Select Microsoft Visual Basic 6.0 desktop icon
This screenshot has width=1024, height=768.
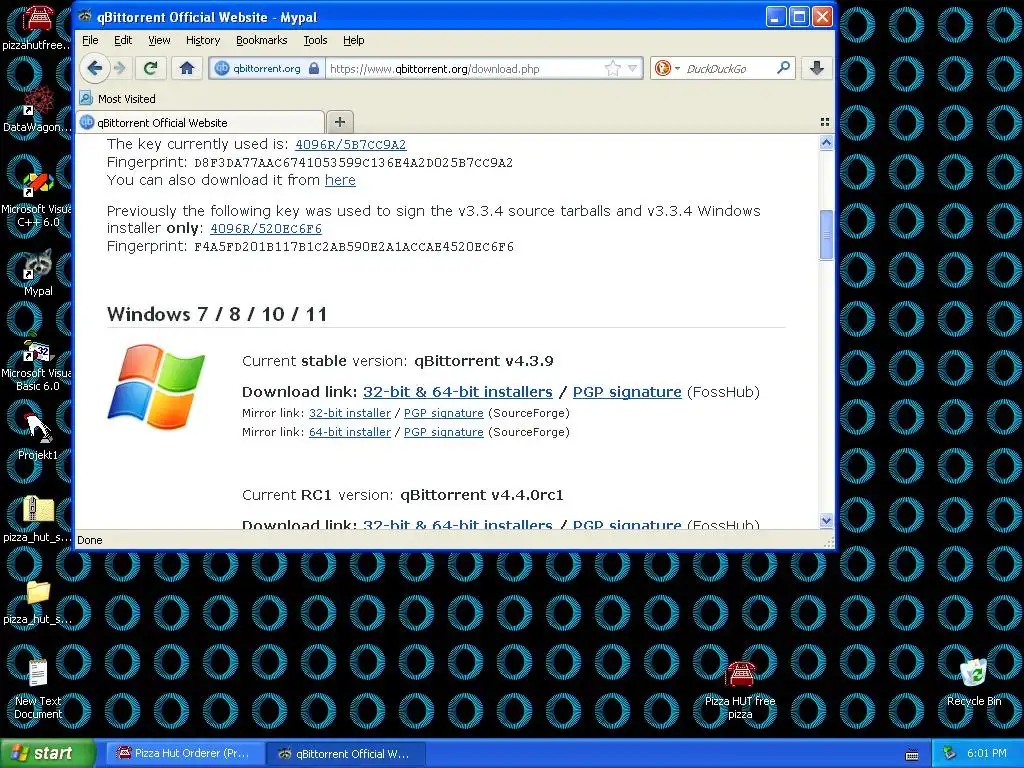point(37,364)
